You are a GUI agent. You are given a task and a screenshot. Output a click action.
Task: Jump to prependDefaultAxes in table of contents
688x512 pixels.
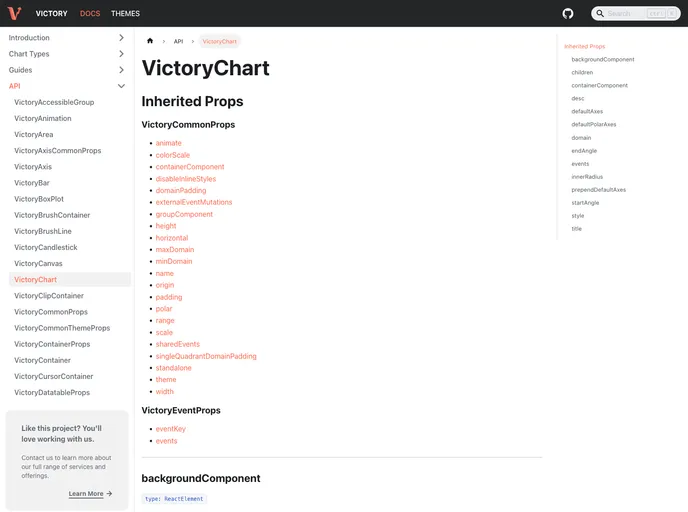point(598,190)
